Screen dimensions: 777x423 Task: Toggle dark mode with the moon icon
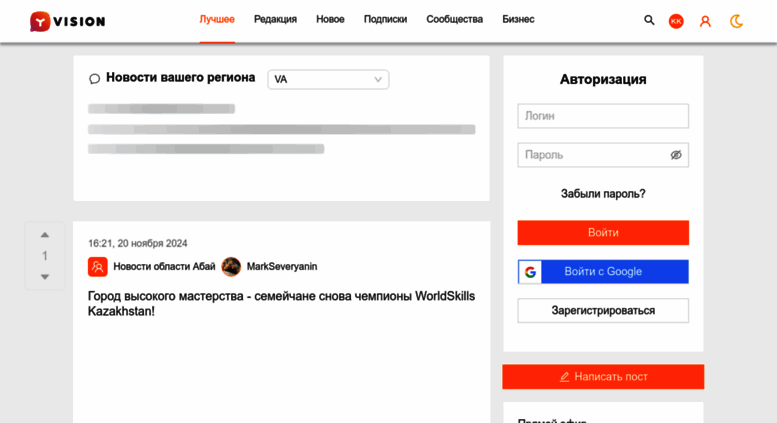tap(736, 21)
